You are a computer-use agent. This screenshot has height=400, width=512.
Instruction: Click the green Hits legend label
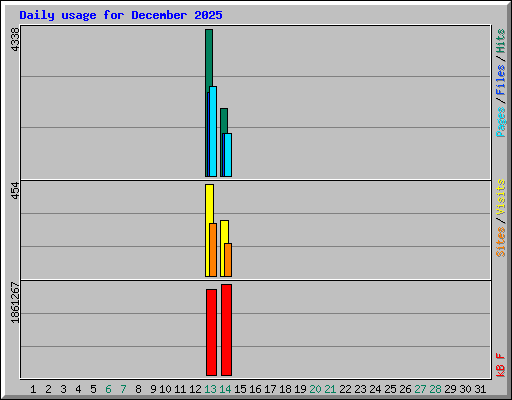tap(501, 41)
